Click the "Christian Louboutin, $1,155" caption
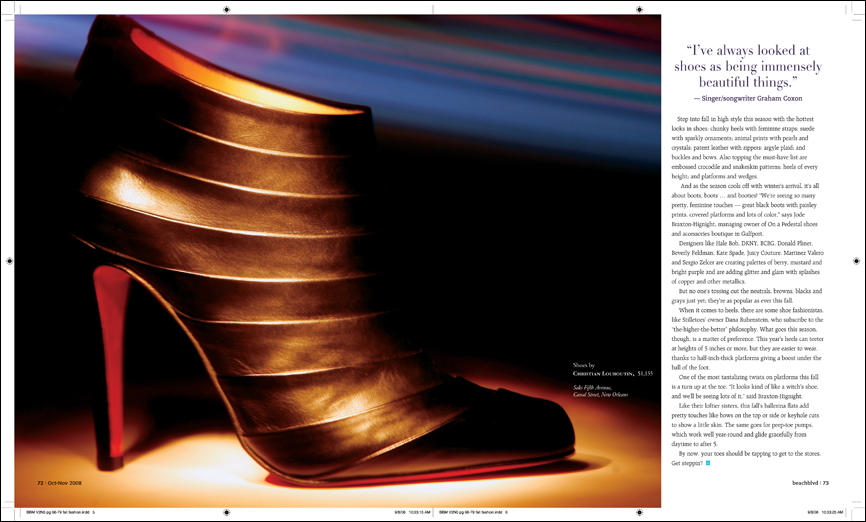This screenshot has width=866, height=522. (x=612, y=373)
